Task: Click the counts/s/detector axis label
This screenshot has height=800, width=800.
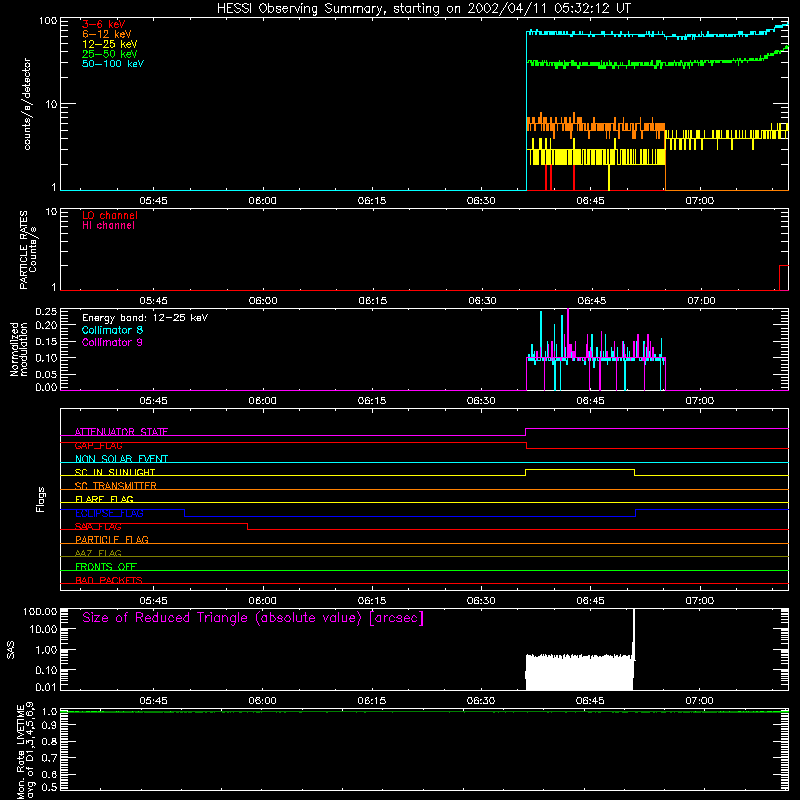Action: coord(27,104)
